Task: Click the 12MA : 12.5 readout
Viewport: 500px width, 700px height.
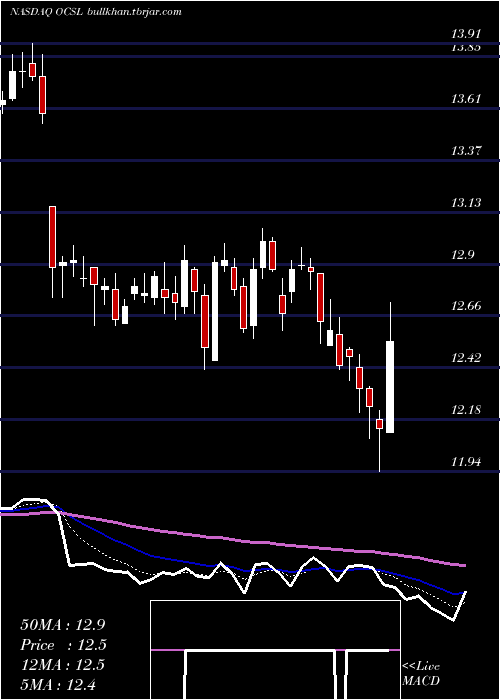Action: click(62, 665)
